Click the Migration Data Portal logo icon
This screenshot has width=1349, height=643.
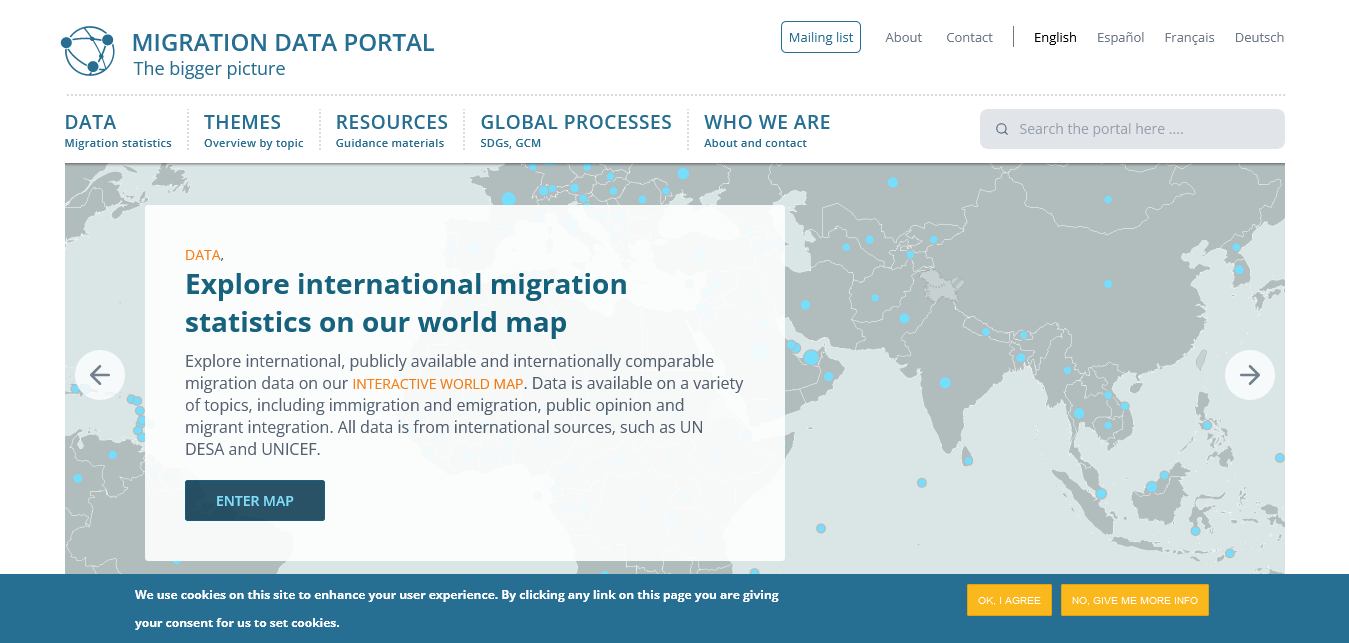coord(88,51)
